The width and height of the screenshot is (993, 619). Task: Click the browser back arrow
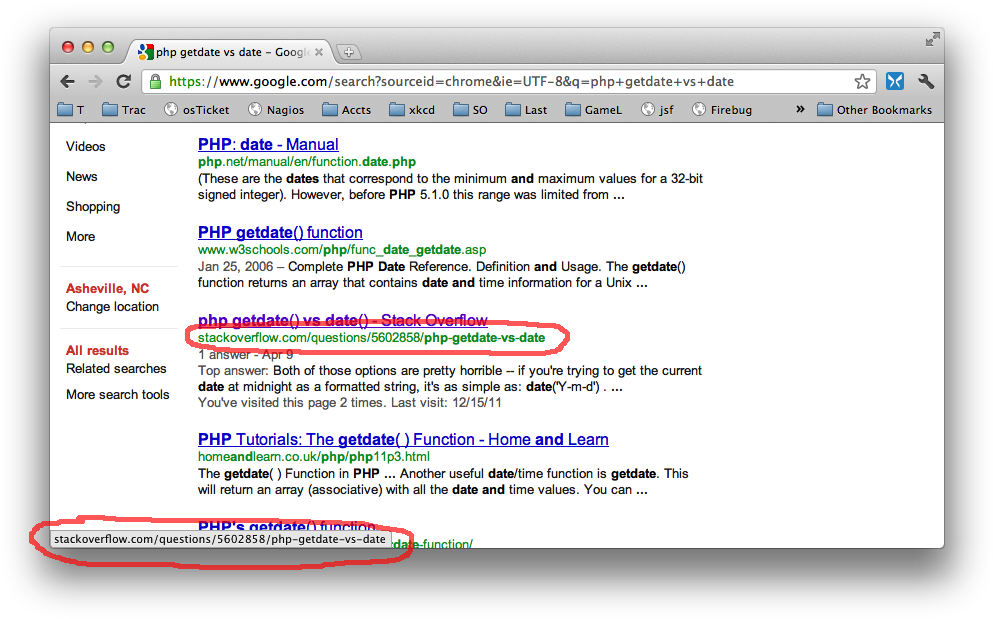[x=67, y=82]
